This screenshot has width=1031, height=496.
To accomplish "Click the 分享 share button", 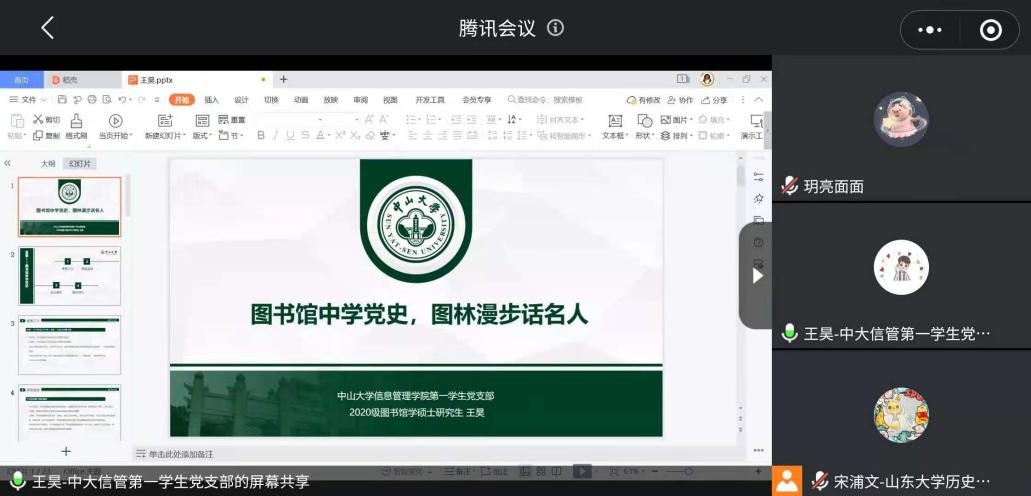I will [714, 100].
